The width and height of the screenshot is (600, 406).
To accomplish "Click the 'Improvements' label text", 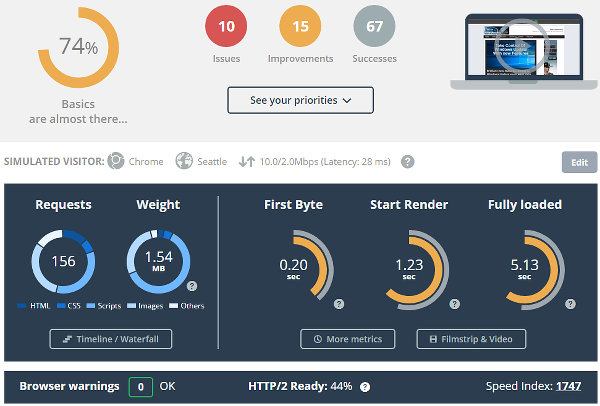I will [x=300, y=59].
